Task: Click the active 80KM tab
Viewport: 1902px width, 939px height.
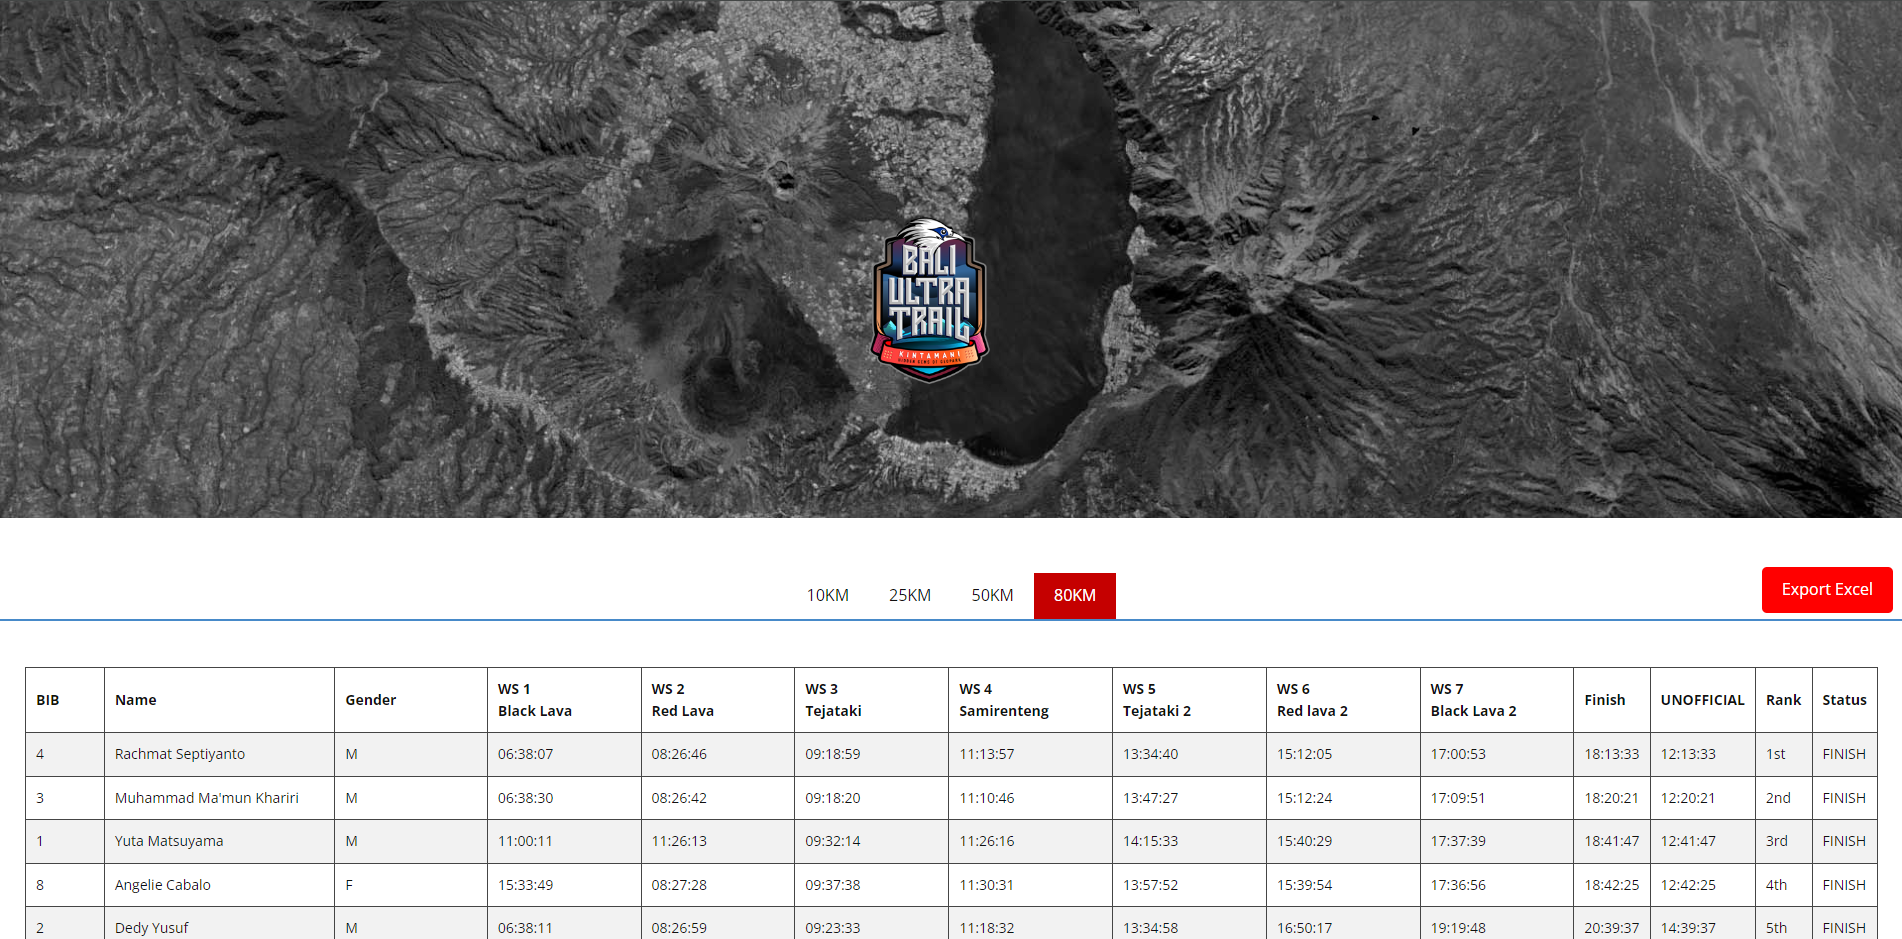Action: coord(1074,595)
